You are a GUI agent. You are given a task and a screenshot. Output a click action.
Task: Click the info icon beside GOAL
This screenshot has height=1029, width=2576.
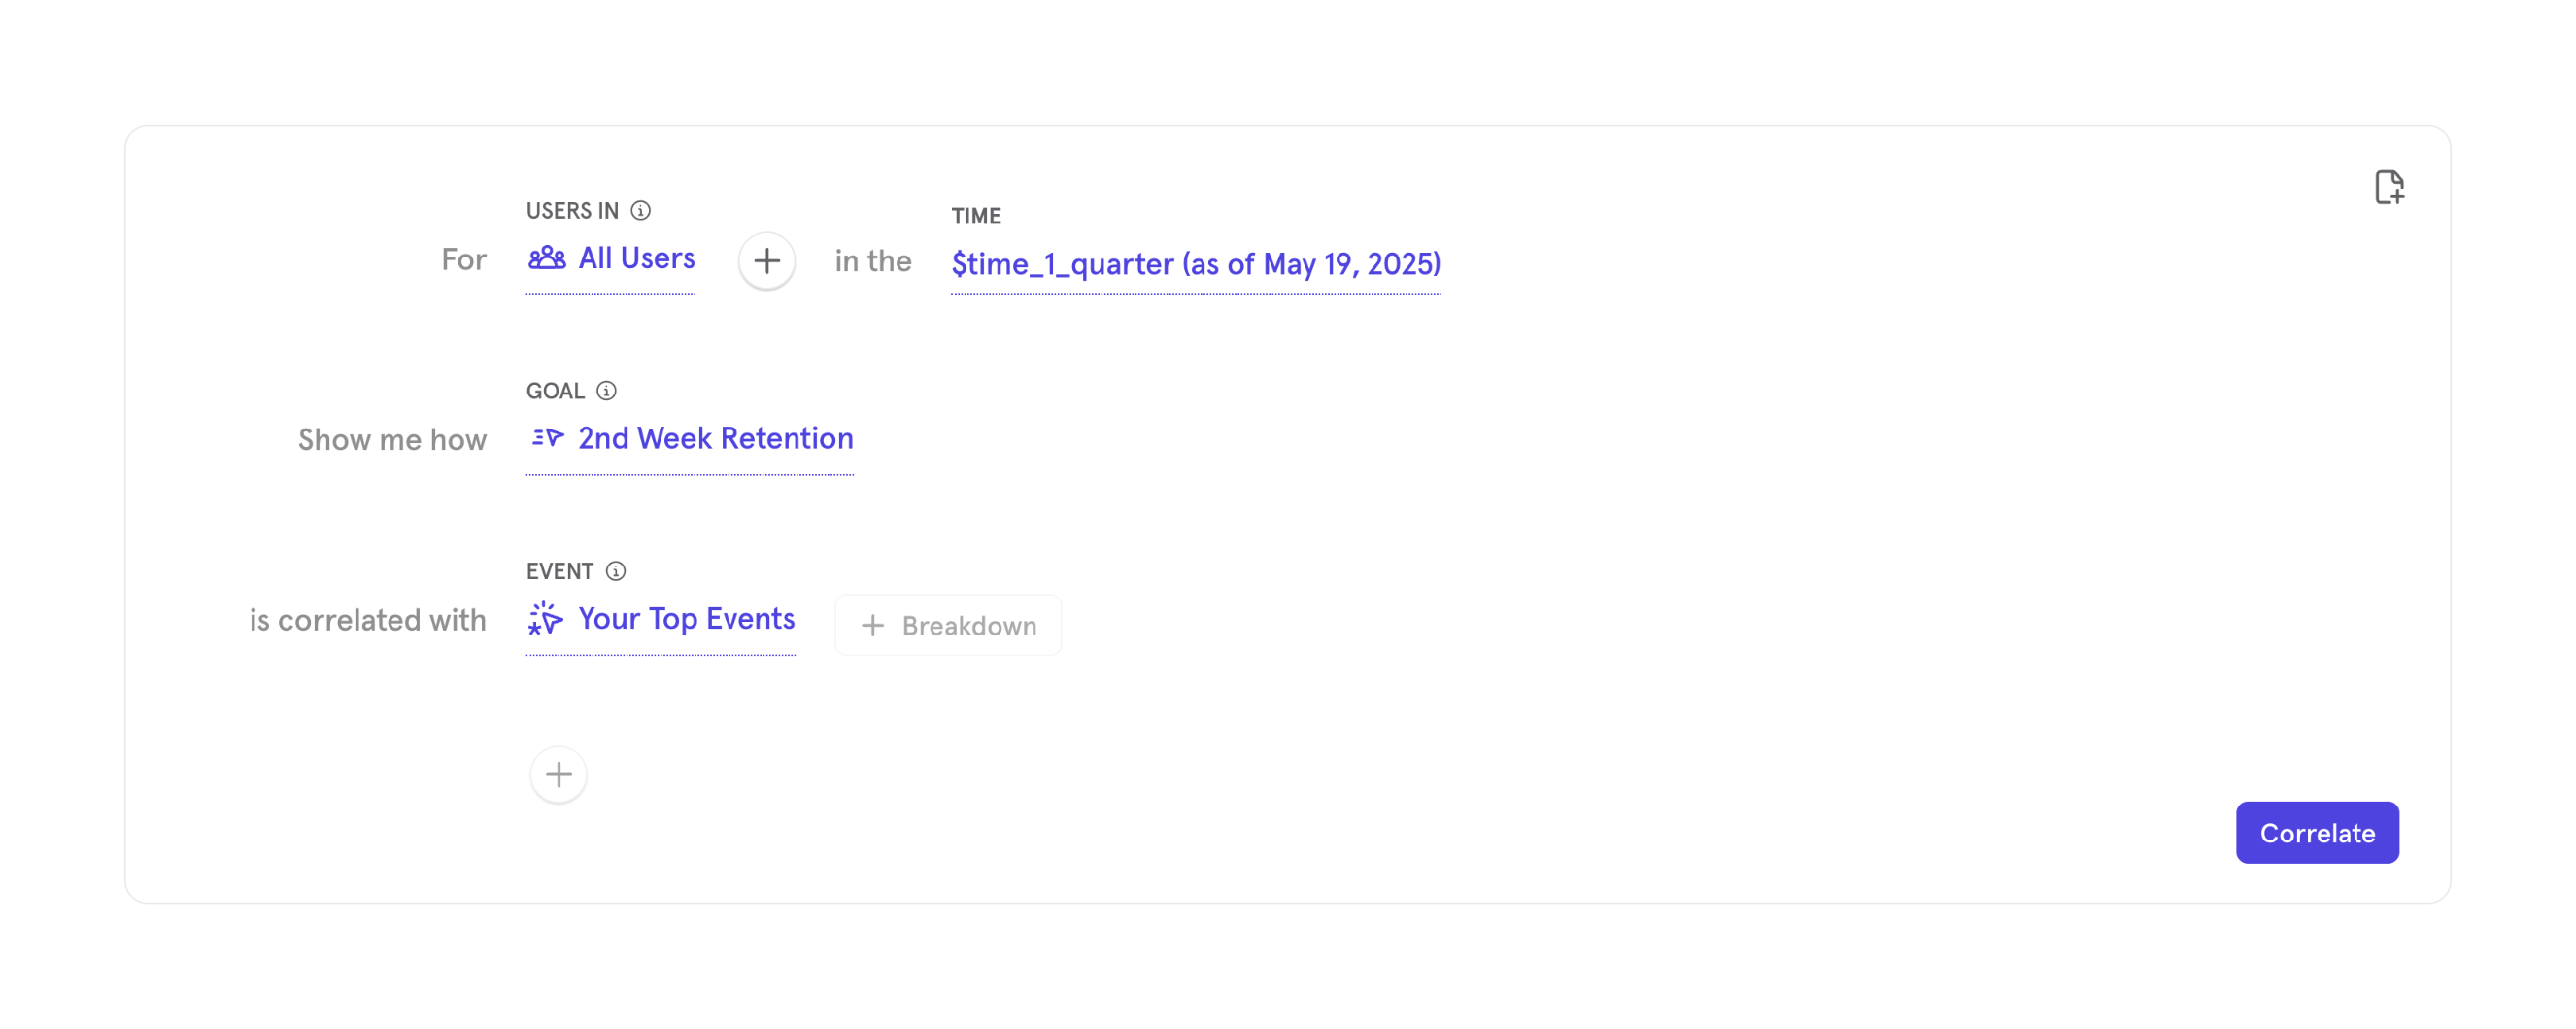pyautogui.click(x=606, y=391)
